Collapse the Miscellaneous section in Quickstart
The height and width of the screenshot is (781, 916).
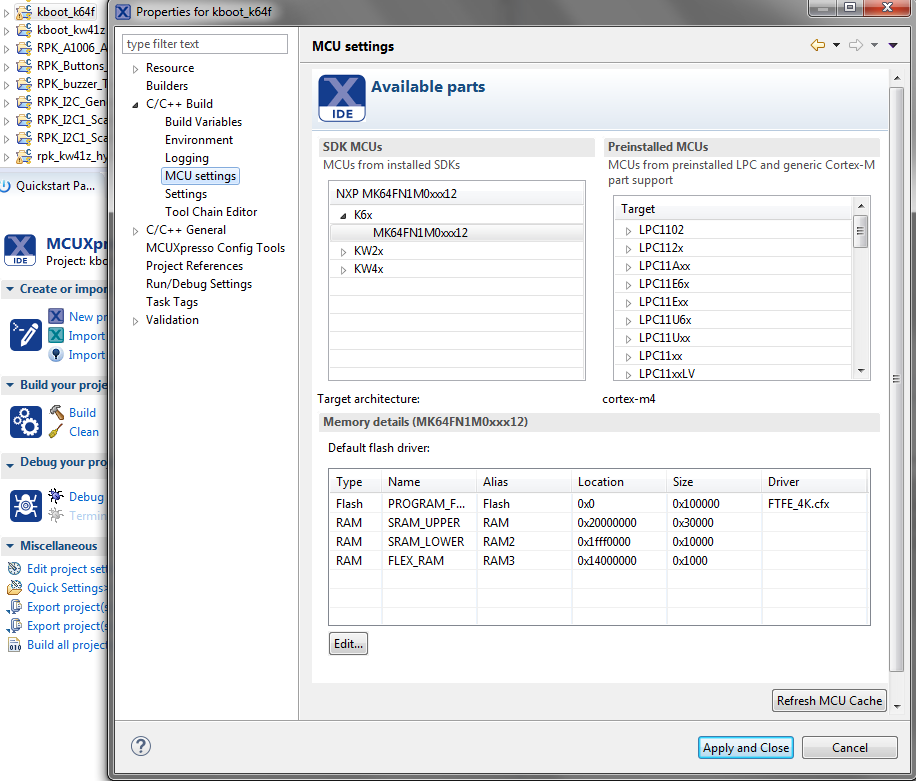click(10, 546)
